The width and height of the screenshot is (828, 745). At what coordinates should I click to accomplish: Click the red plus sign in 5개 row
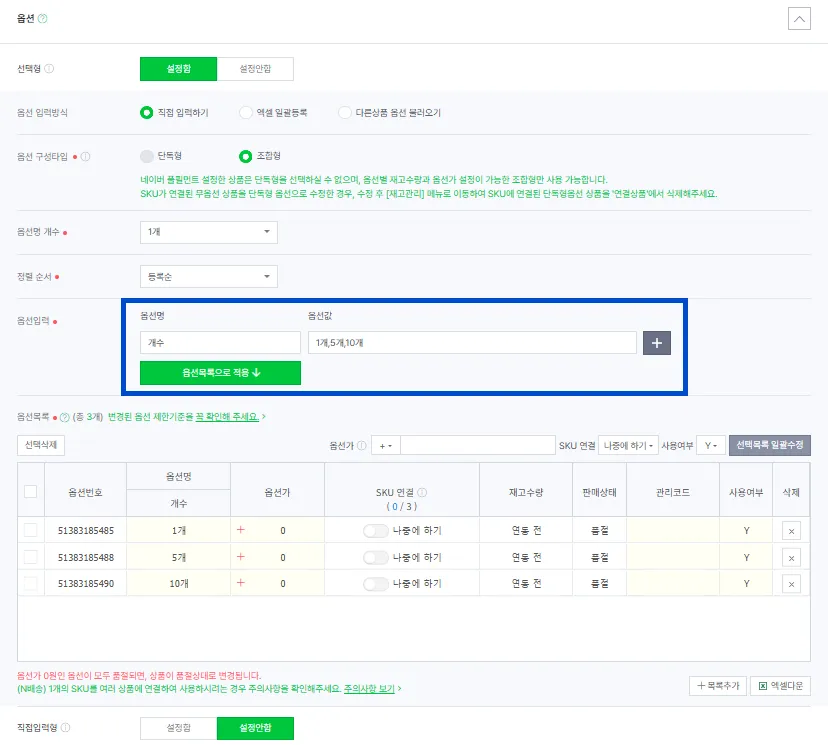(241, 557)
